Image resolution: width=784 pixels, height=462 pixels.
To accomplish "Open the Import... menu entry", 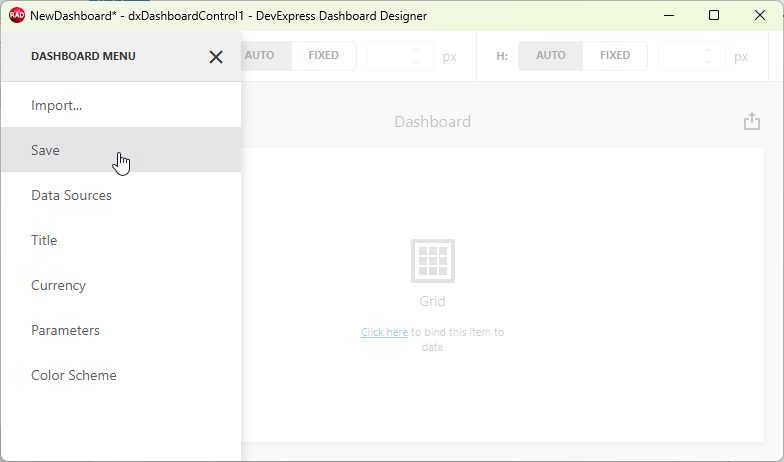I will click(121, 105).
